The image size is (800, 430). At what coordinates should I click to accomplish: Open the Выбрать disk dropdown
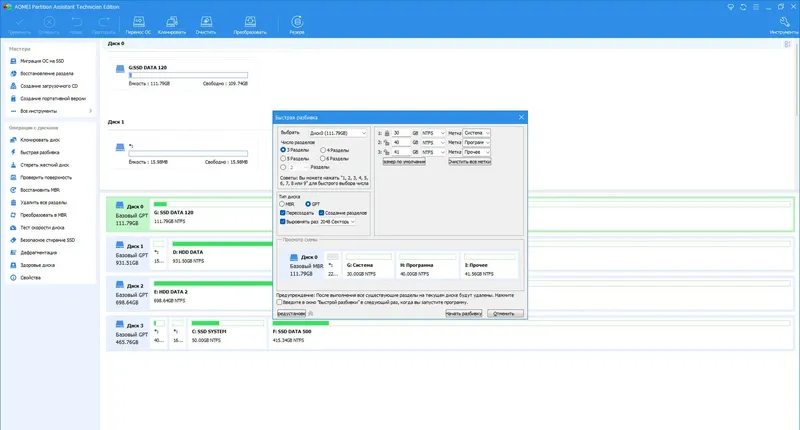point(338,133)
